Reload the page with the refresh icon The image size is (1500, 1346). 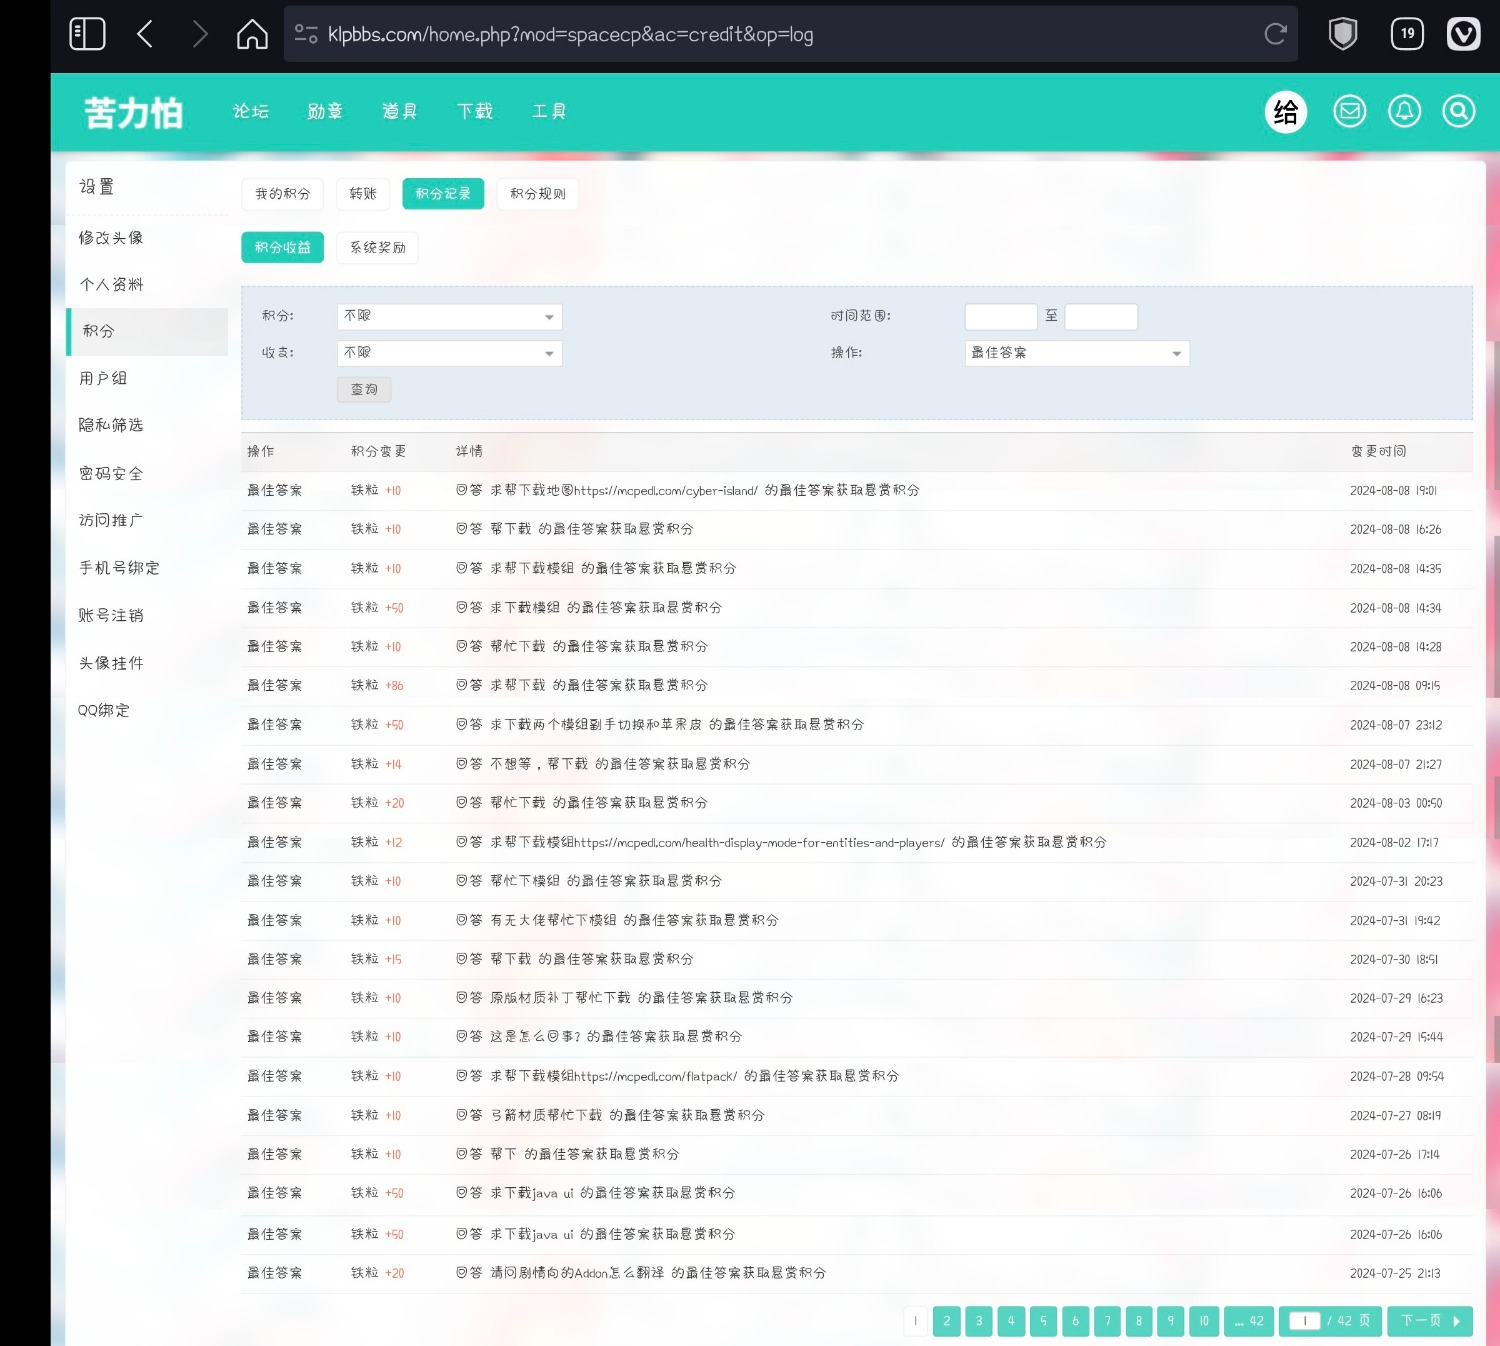pos(1275,34)
